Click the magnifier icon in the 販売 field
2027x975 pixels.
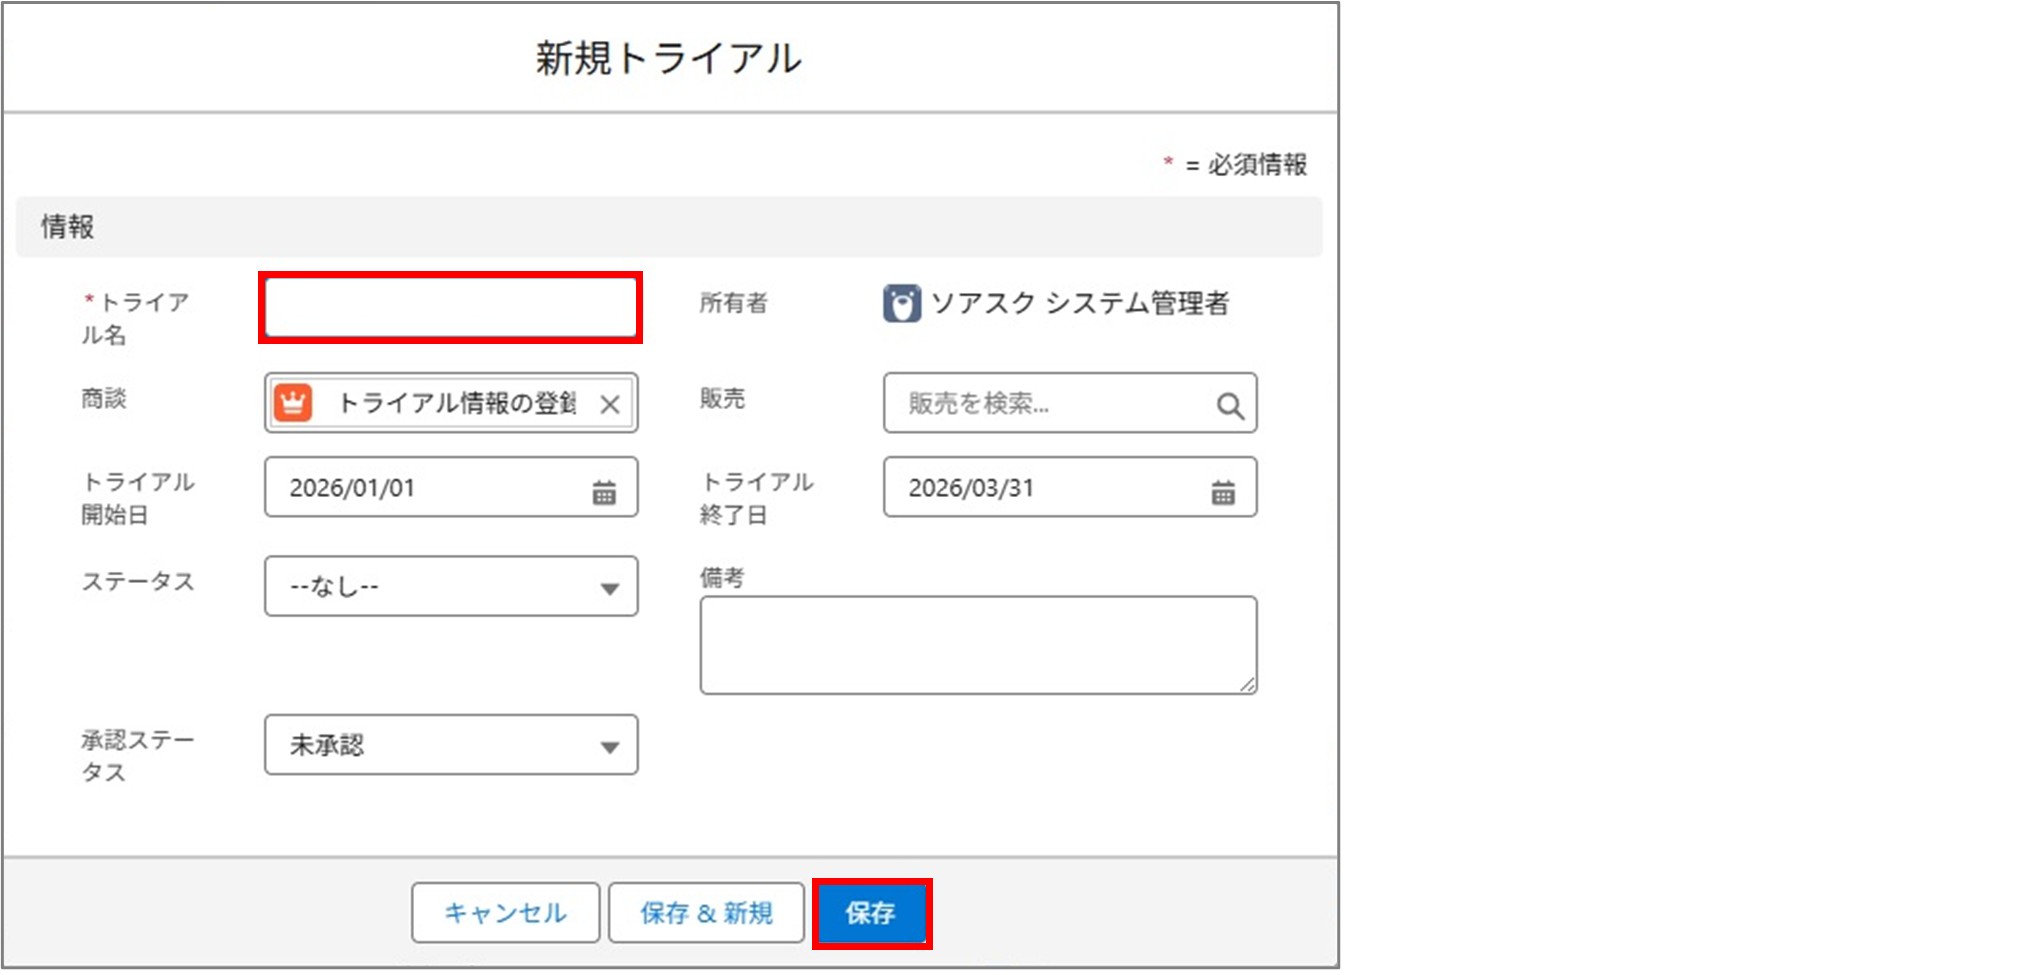[x=1229, y=403]
